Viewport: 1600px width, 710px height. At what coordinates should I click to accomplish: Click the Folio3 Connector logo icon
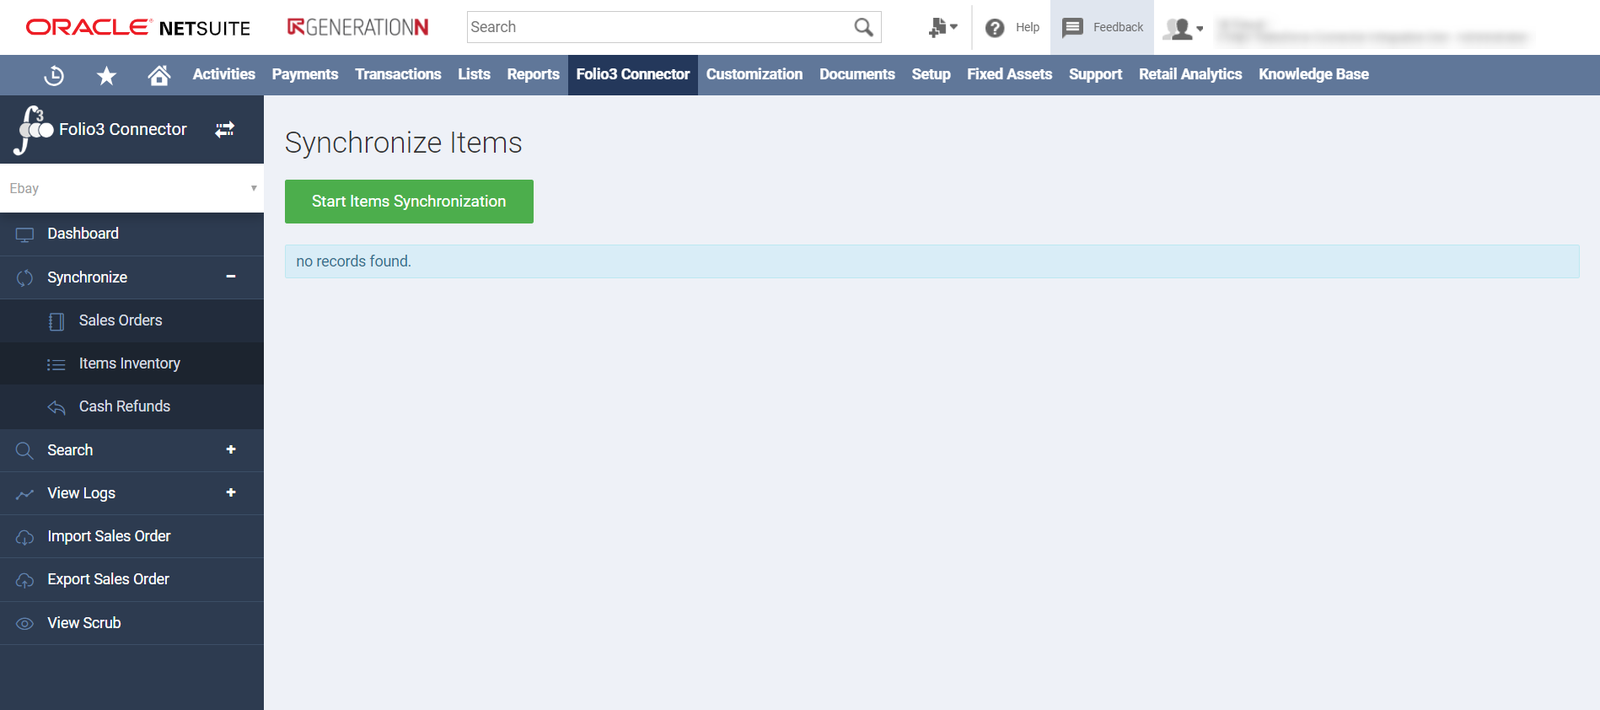(x=34, y=130)
